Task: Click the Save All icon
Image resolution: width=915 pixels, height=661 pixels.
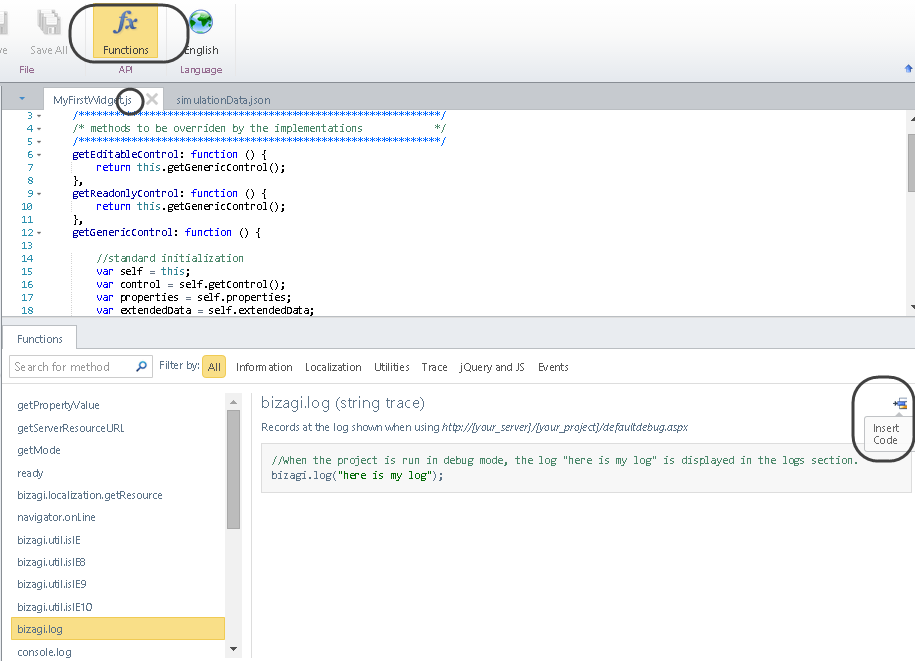Action: coord(49,23)
